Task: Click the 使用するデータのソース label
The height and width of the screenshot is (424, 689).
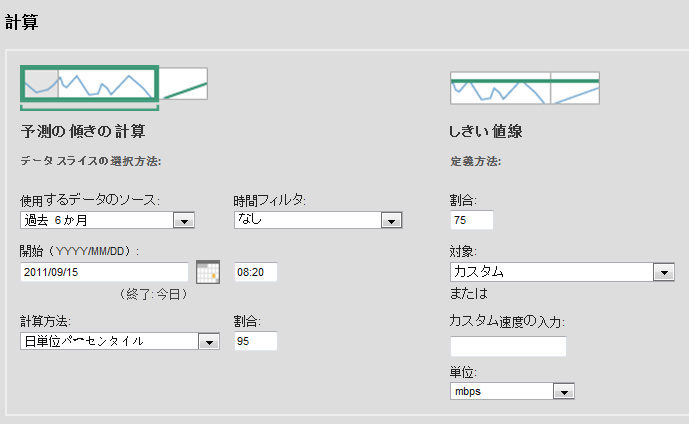Action: (90, 201)
